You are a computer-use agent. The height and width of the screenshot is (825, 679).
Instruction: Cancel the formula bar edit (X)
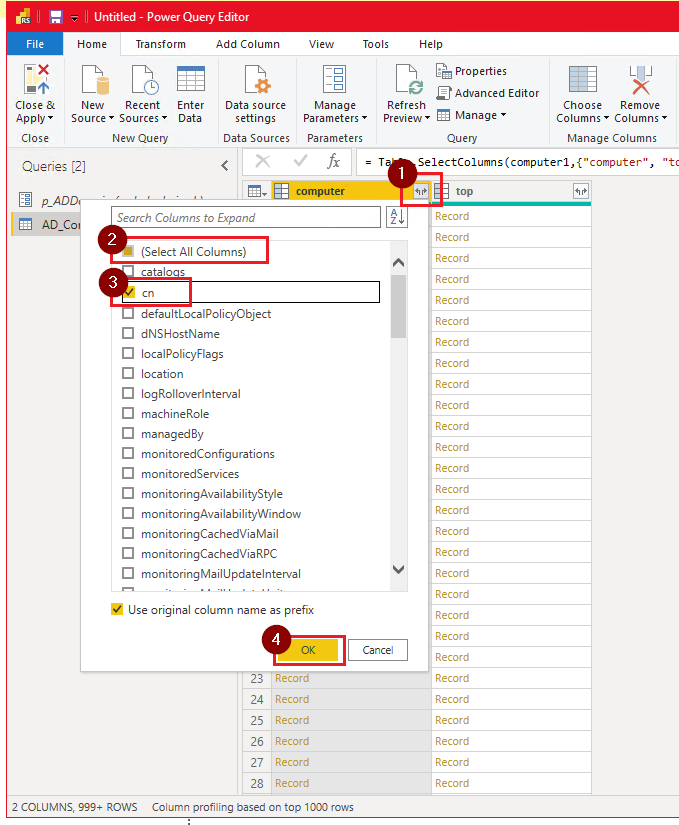[x=262, y=161]
